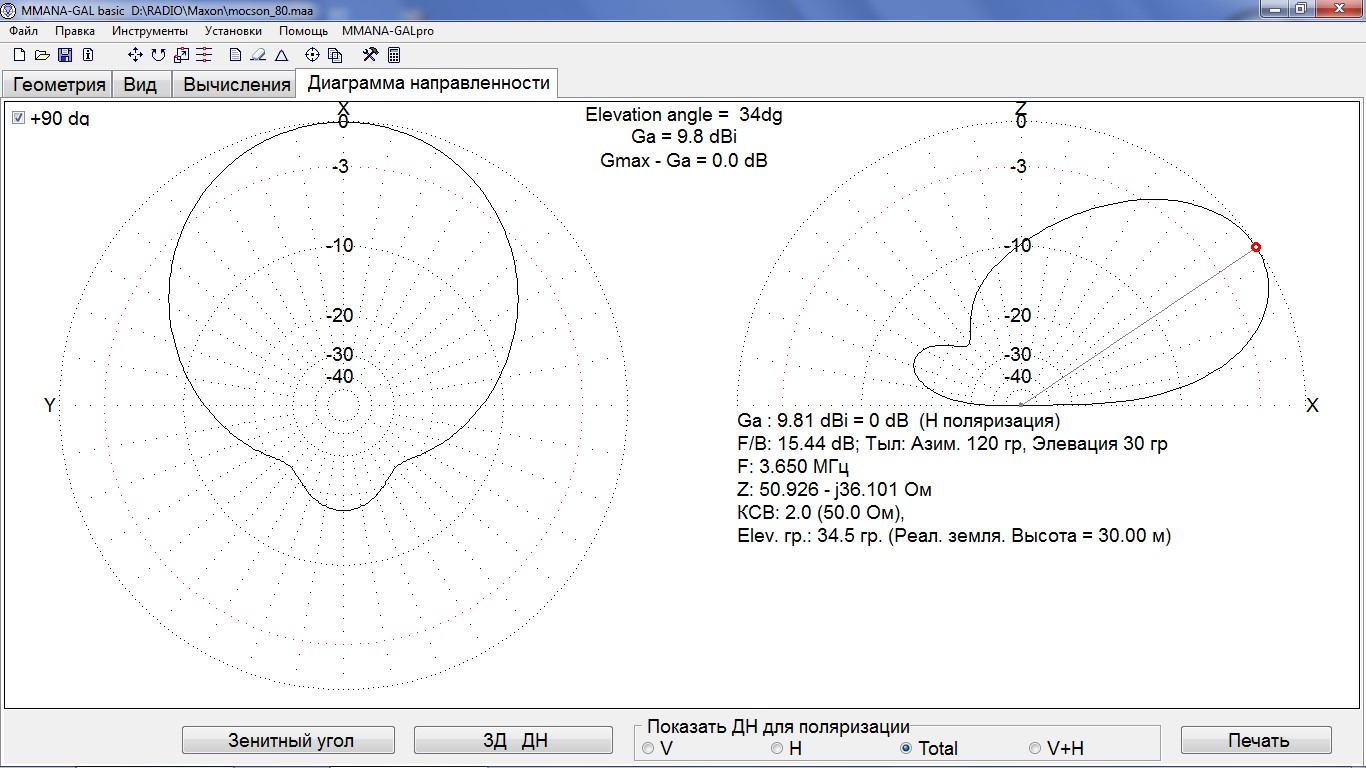Select the Rotate antenna tool icon
Image resolution: width=1366 pixels, height=768 pixels.
[158, 55]
